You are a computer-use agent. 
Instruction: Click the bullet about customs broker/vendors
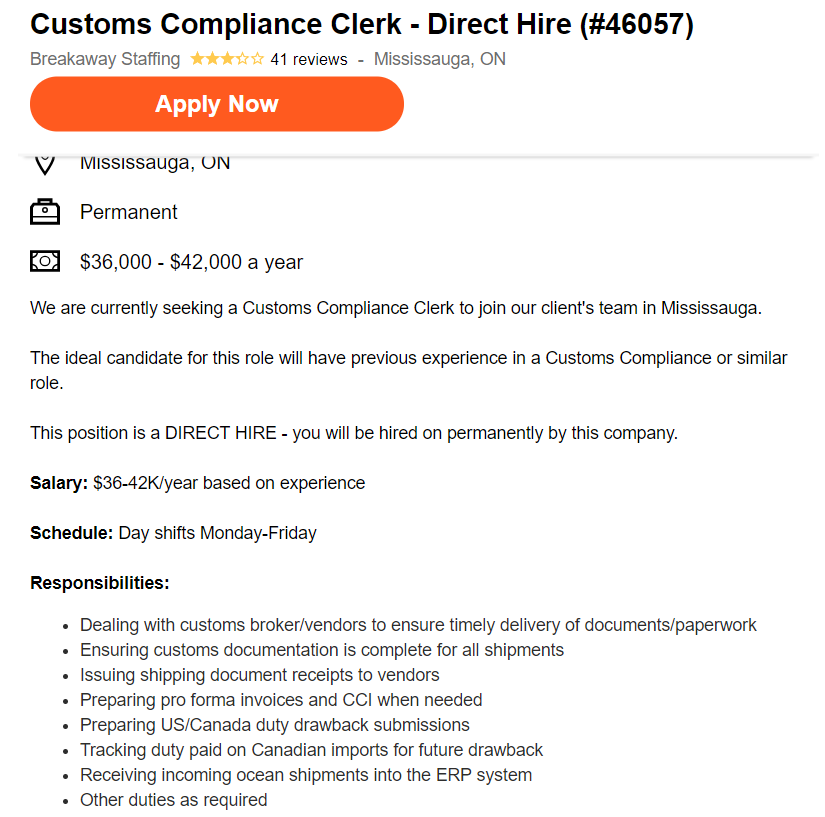[418, 625]
